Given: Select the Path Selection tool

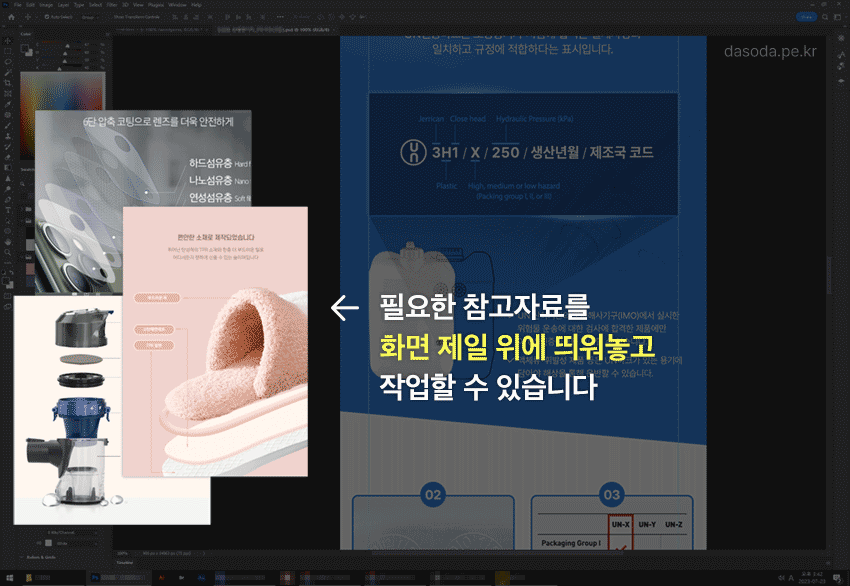Looking at the screenshot, I should [x=8, y=221].
